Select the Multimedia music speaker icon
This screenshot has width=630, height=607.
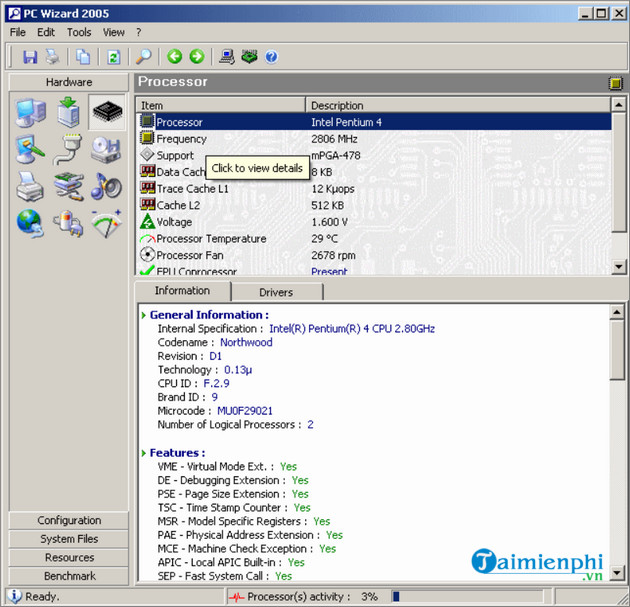click(106, 186)
